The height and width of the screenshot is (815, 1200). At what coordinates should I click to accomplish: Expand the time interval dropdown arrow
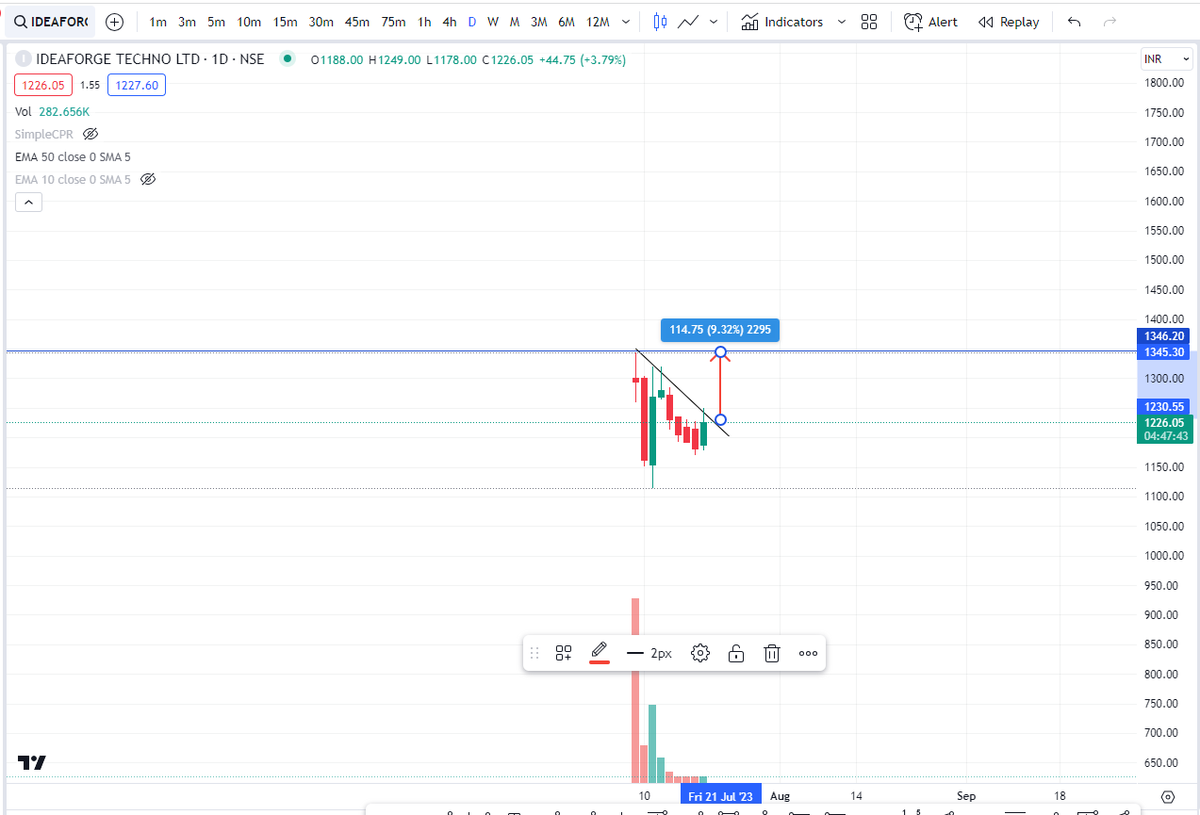pyautogui.click(x=626, y=22)
